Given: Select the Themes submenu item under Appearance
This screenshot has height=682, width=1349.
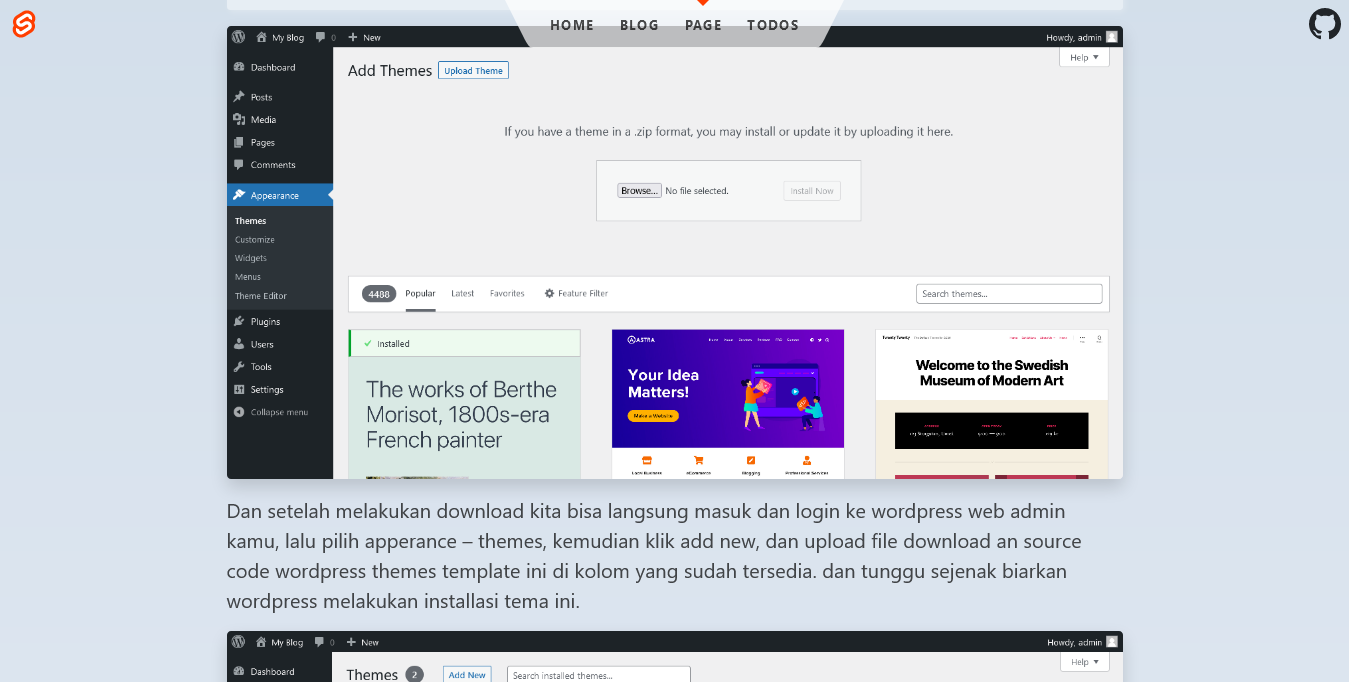Looking at the screenshot, I should [x=251, y=221].
